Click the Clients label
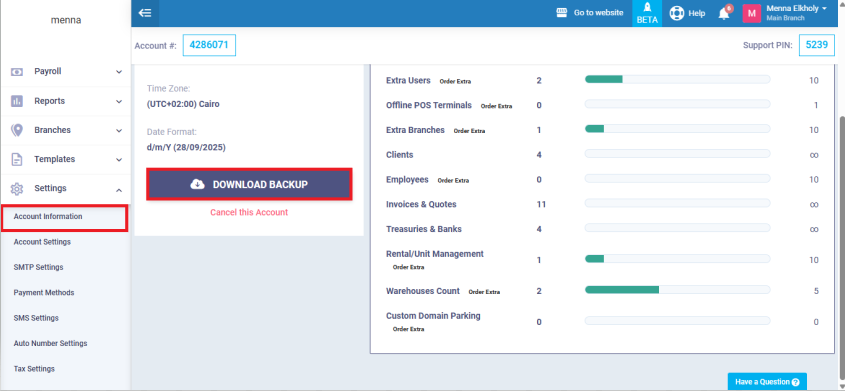This screenshot has width=845, height=391. (x=400, y=155)
